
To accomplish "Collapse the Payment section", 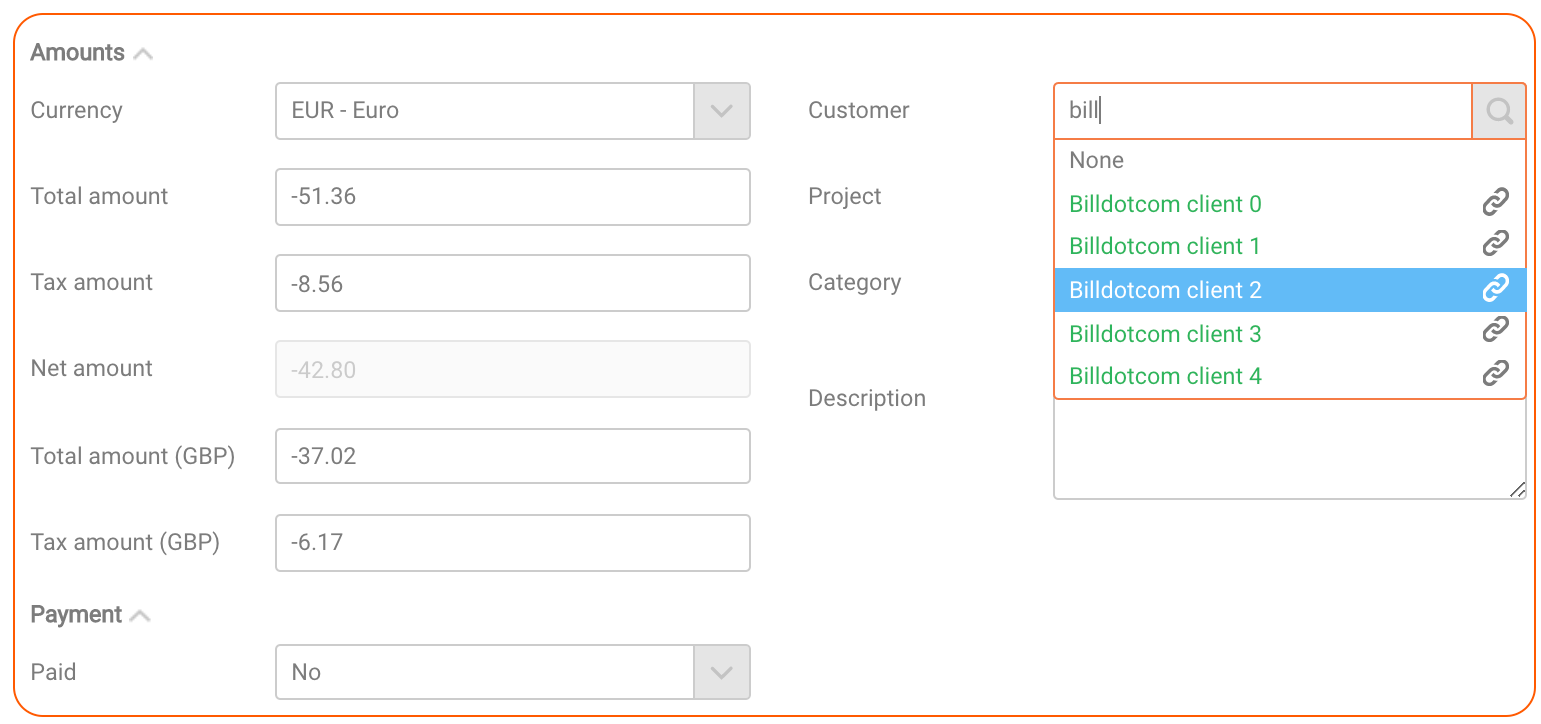I will pyautogui.click(x=140, y=616).
